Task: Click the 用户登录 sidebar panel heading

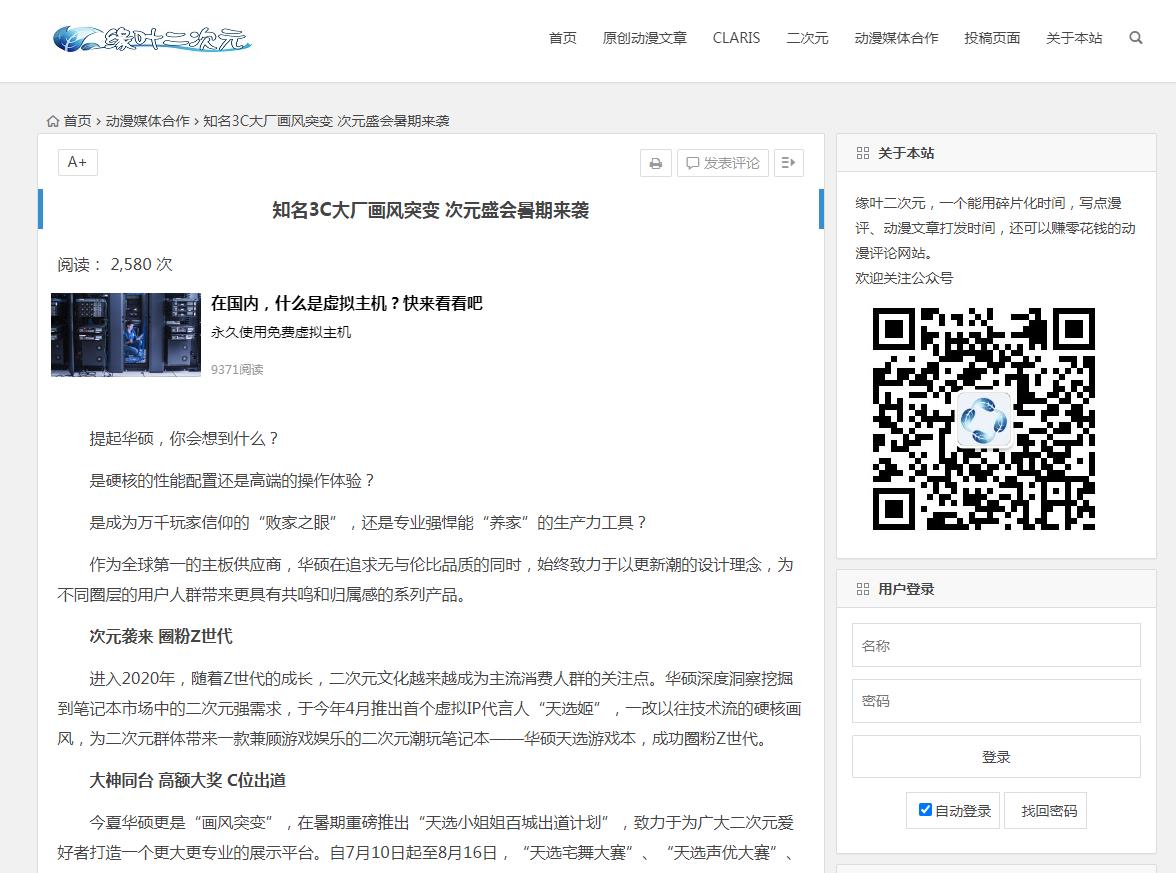Action: [906, 590]
